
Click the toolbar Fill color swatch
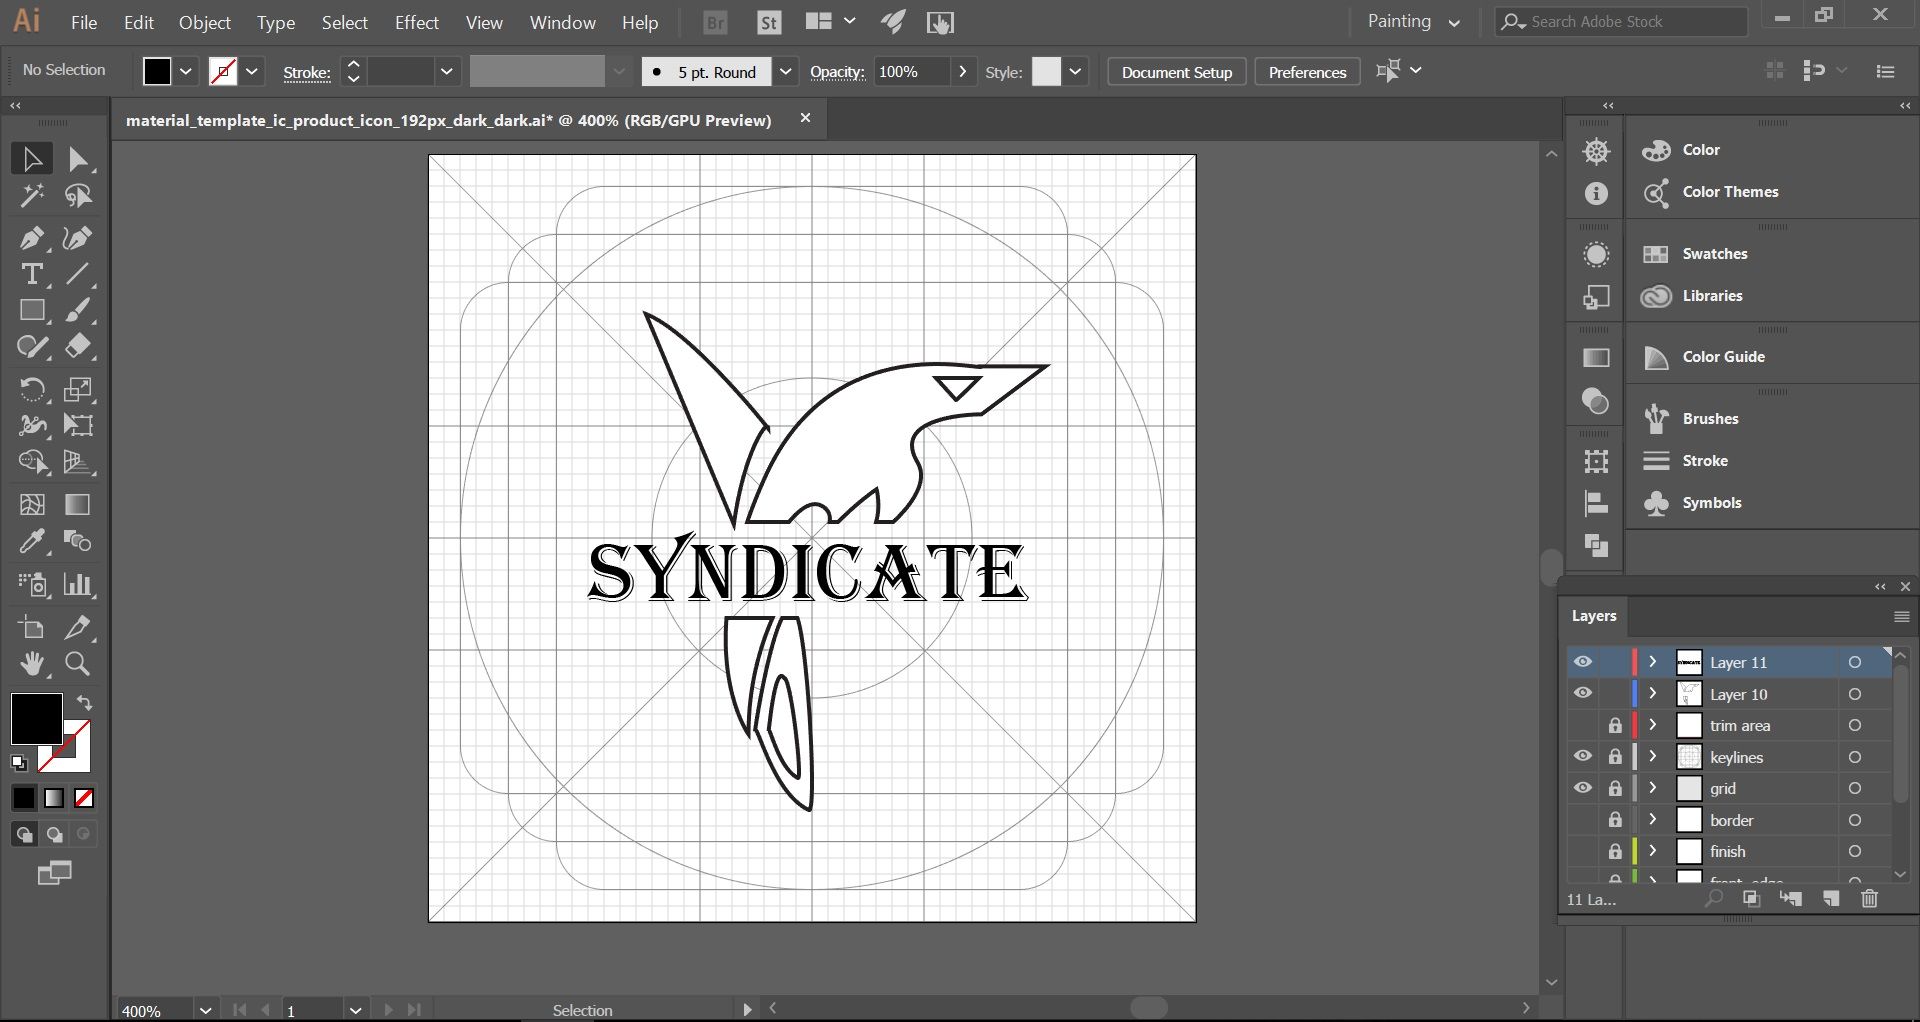pos(36,718)
